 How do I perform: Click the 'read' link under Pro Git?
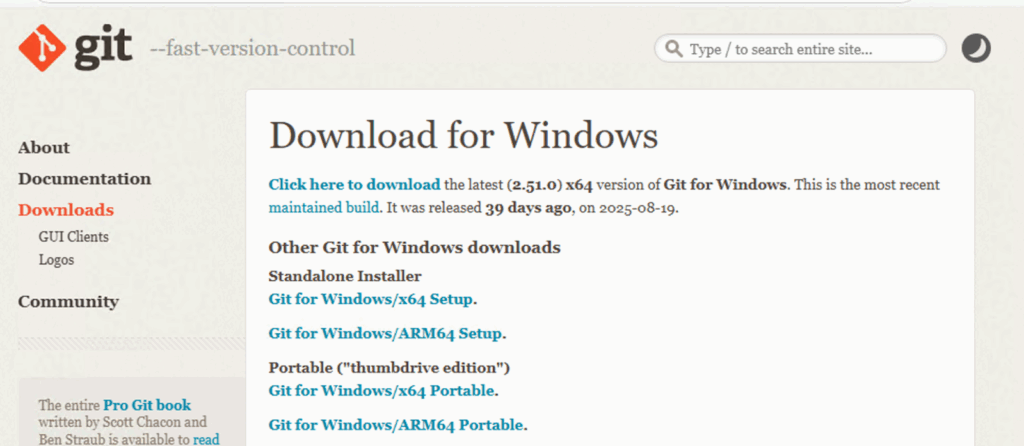click(206, 439)
